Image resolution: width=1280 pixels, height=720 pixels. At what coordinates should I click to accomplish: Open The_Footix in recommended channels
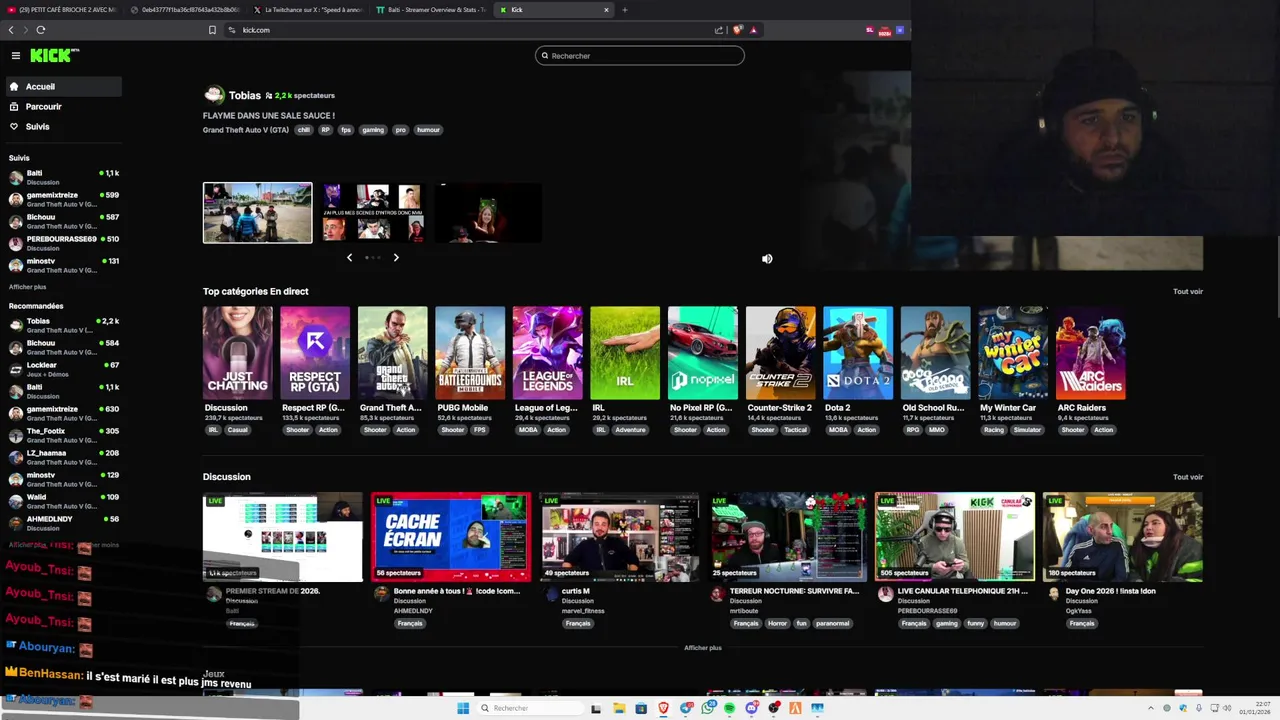coord(64,435)
